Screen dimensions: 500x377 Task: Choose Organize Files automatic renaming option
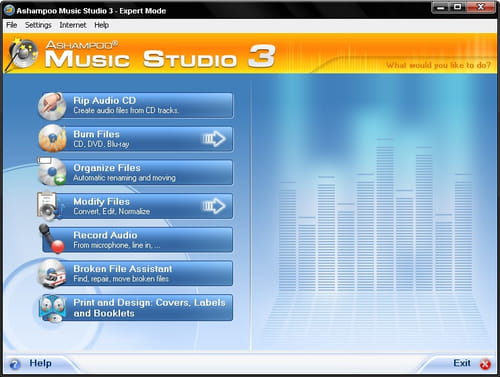point(135,172)
